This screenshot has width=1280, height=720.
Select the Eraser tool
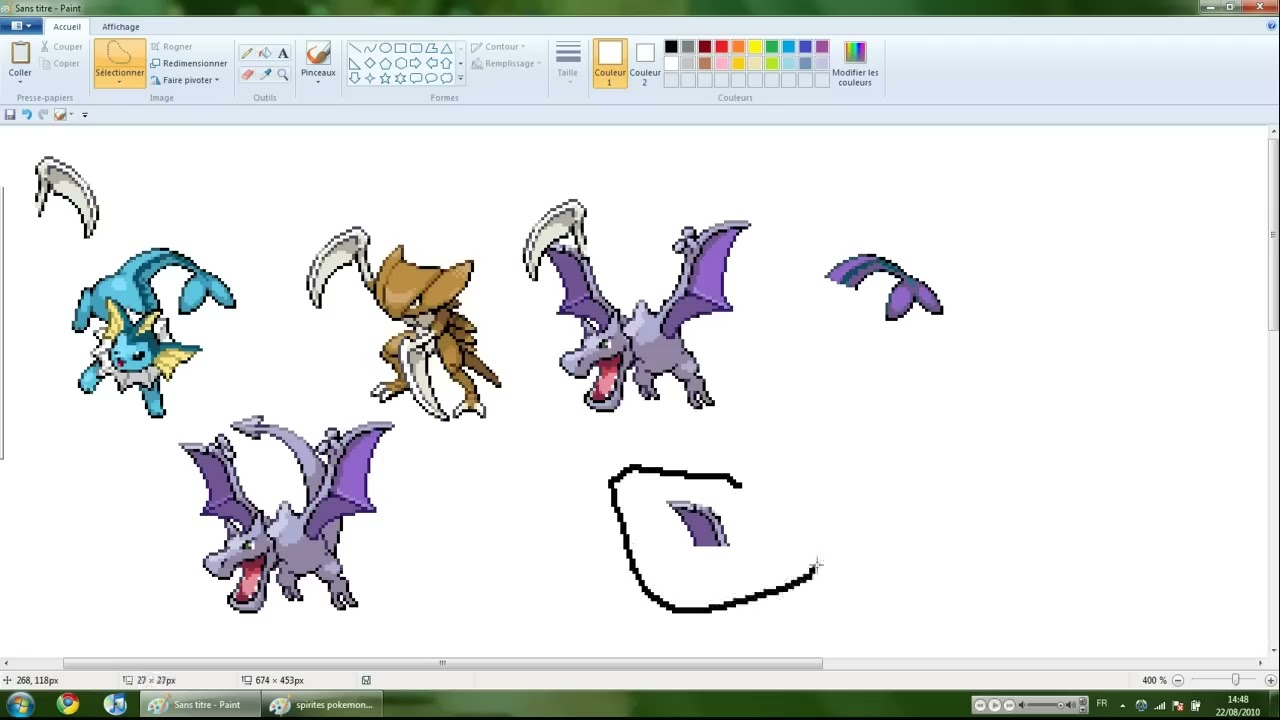[x=247, y=74]
